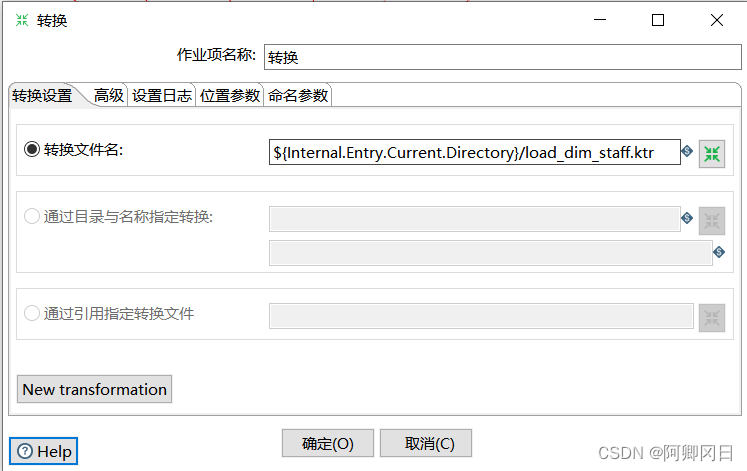Select 通过引用指定转换文件 radio option
Viewport: 747px width, 471px height.
pos(32,313)
